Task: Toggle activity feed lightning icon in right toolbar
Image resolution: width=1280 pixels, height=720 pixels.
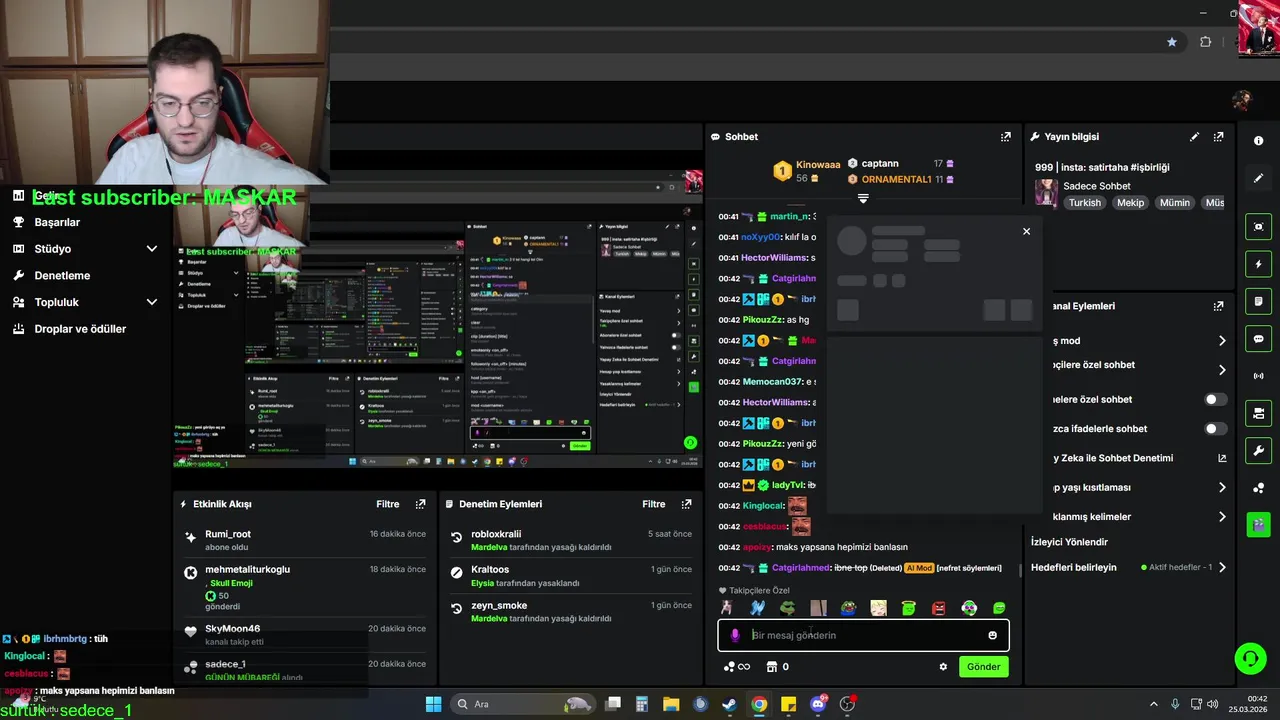Action: (x=1258, y=264)
